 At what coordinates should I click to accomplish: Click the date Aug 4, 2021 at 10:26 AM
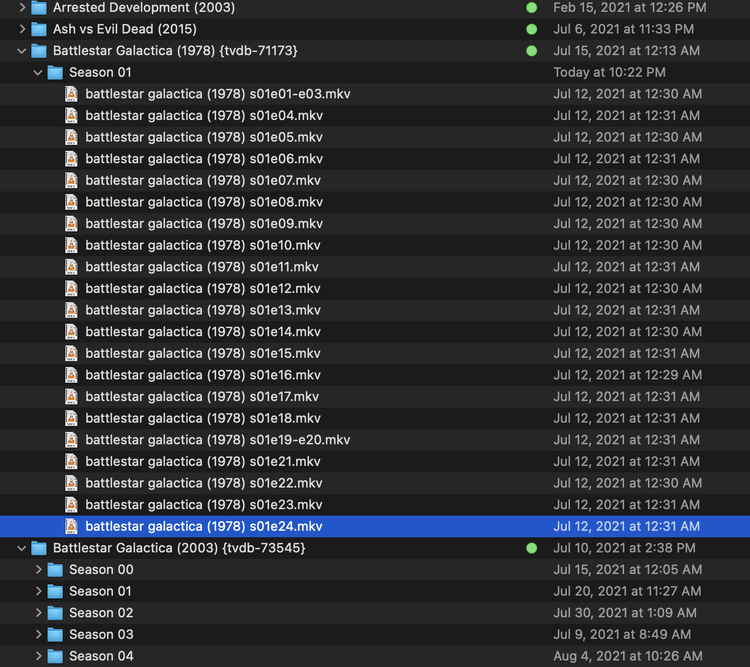[x=628, y=656]
